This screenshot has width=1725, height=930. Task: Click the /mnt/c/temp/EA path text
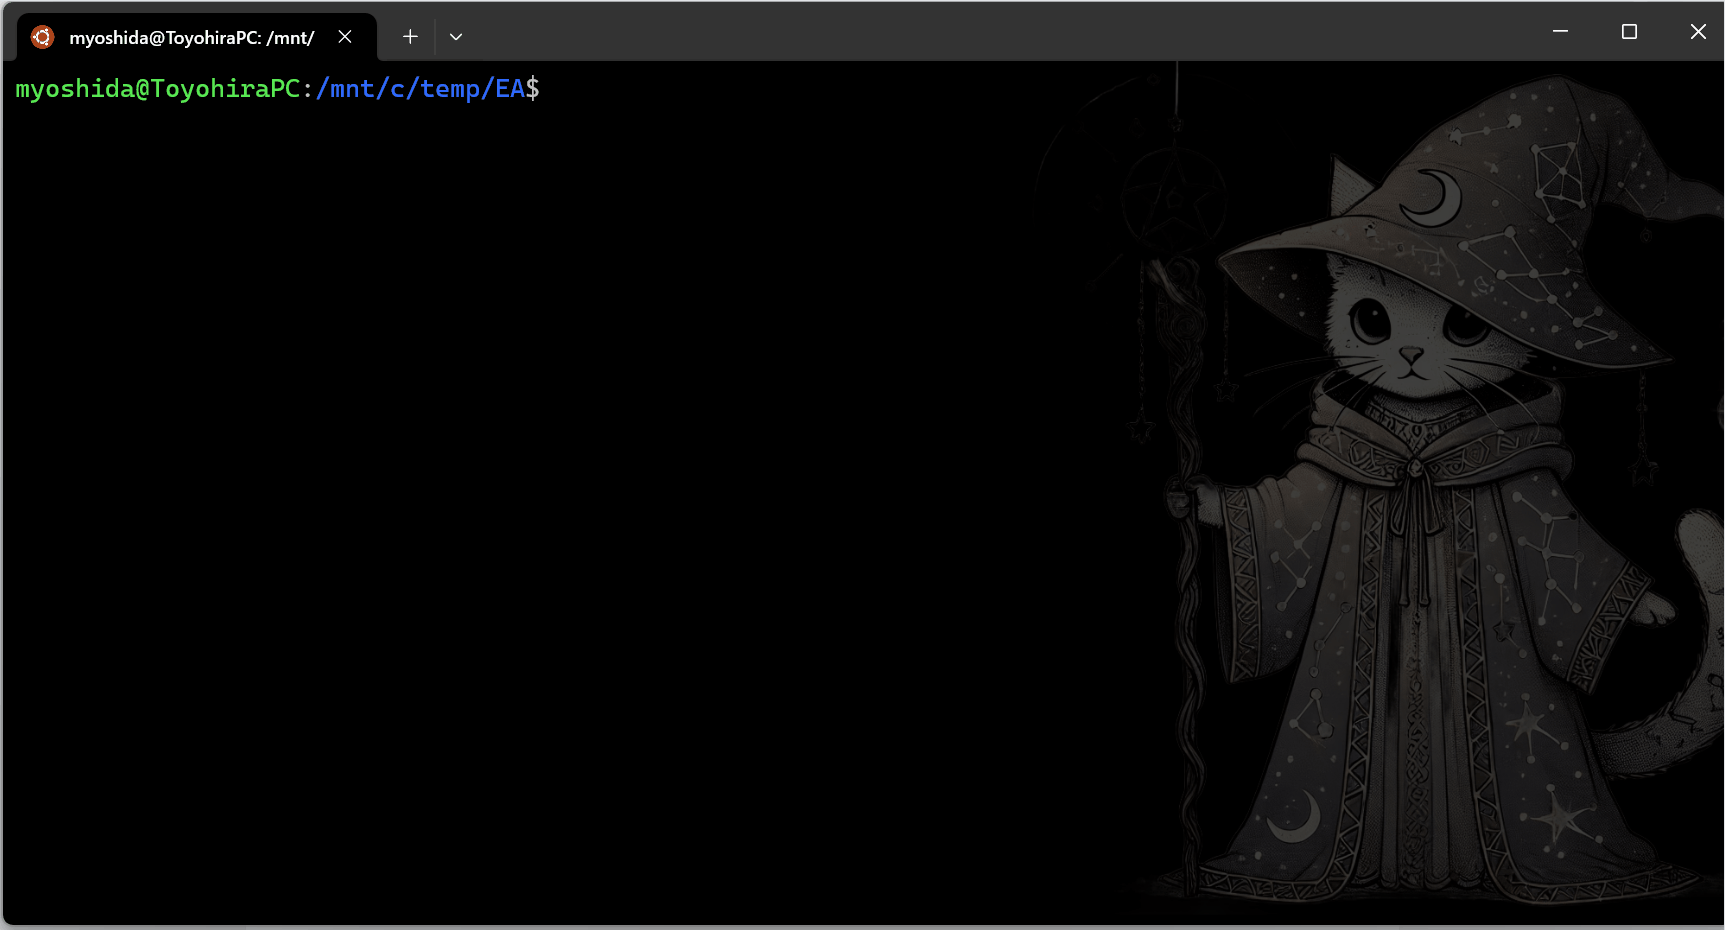(421, 89)
